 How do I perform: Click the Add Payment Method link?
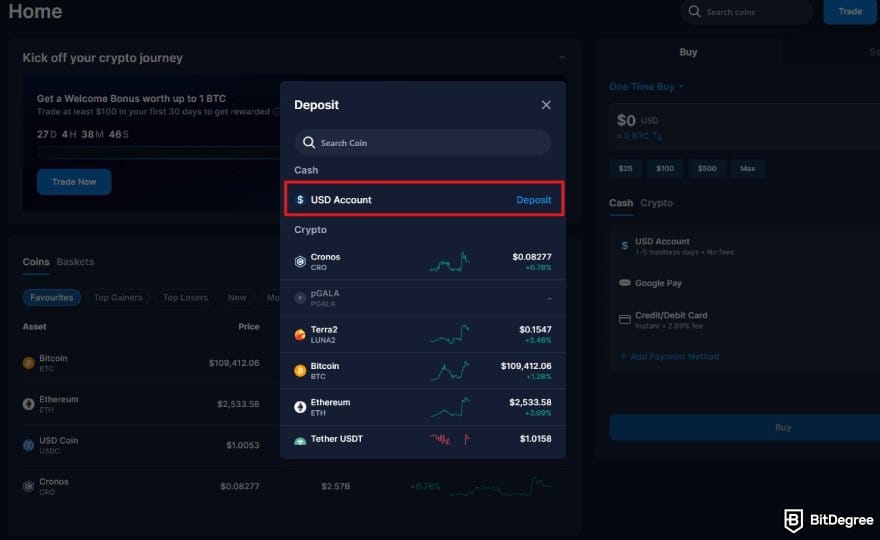(670, 356)
